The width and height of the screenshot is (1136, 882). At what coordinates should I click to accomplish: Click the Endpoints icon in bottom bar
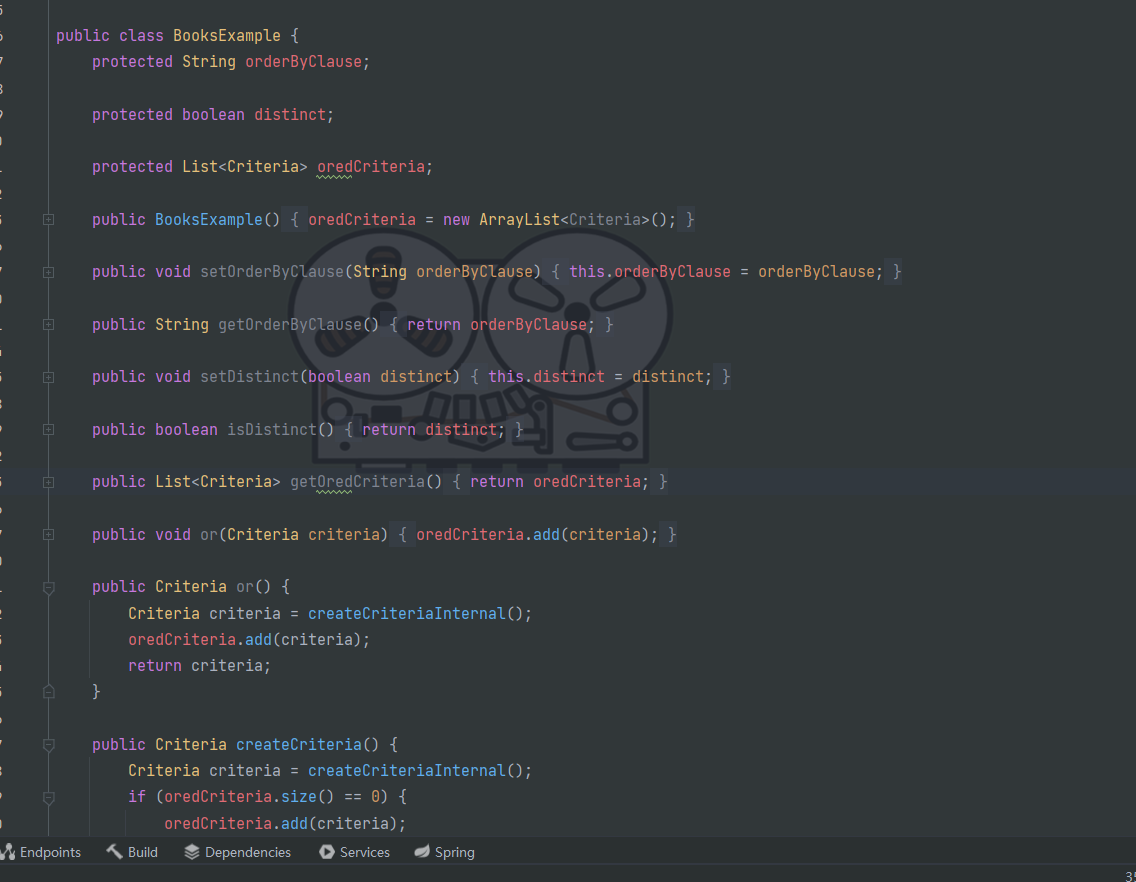coord(7,852)
